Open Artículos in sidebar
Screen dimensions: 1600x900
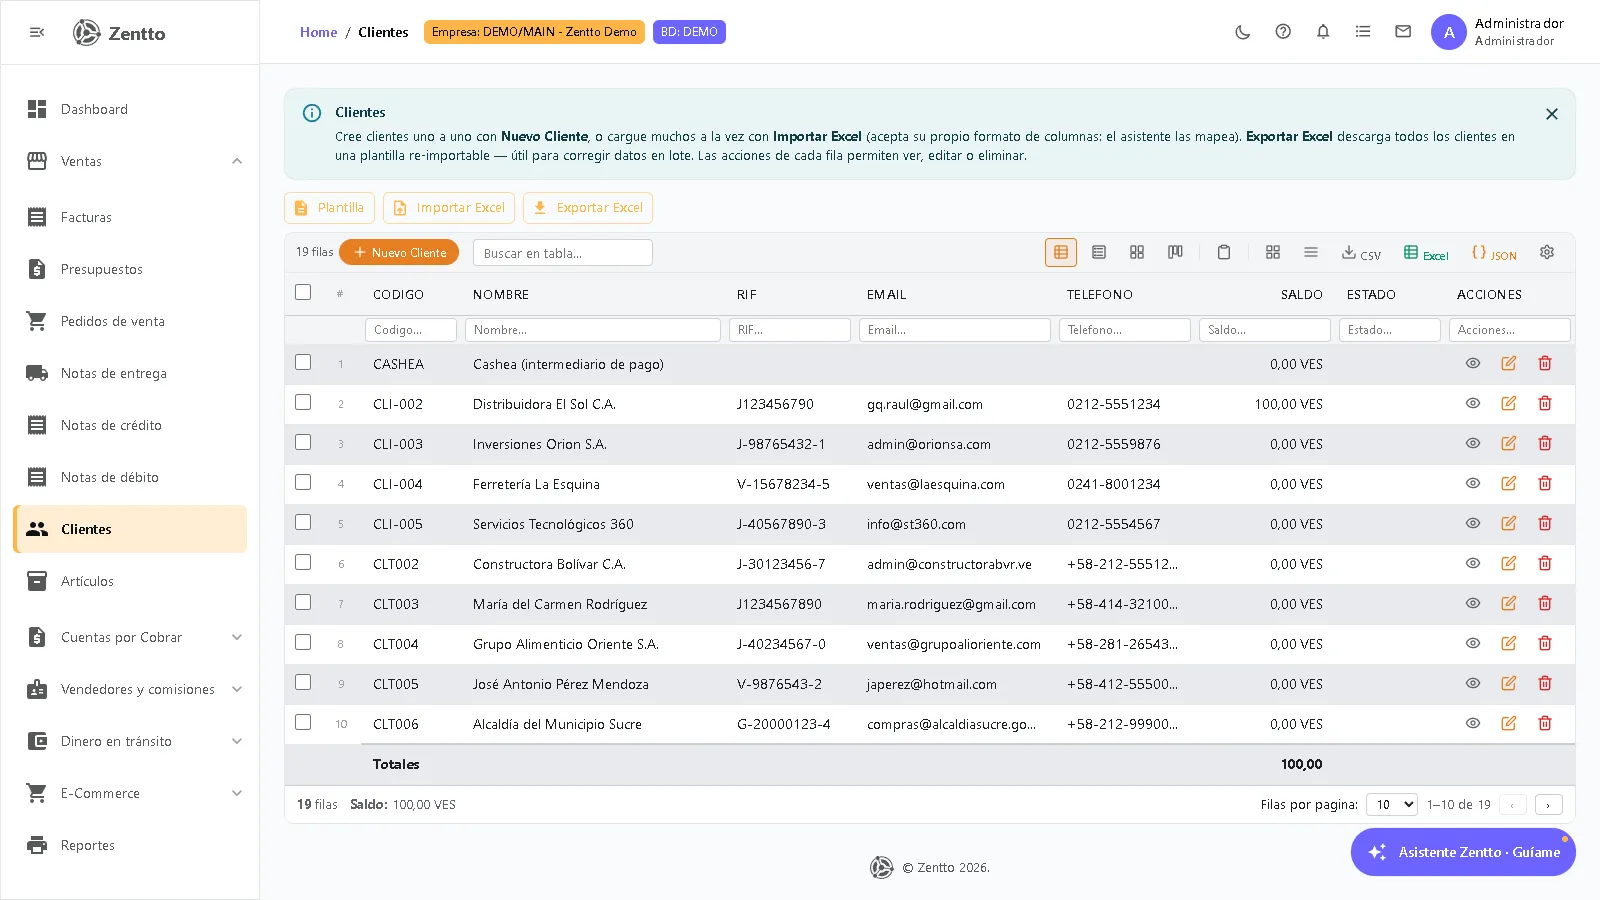point(130,581)
